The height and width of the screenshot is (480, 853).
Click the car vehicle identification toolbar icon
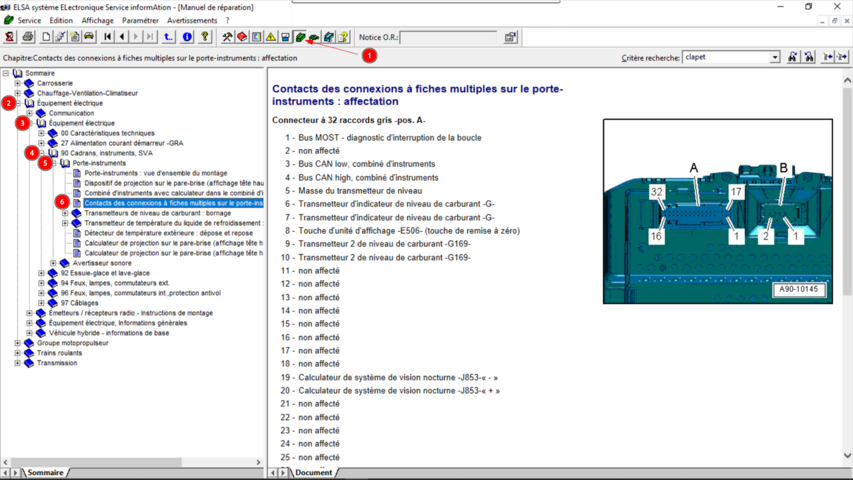pos(89,37)
